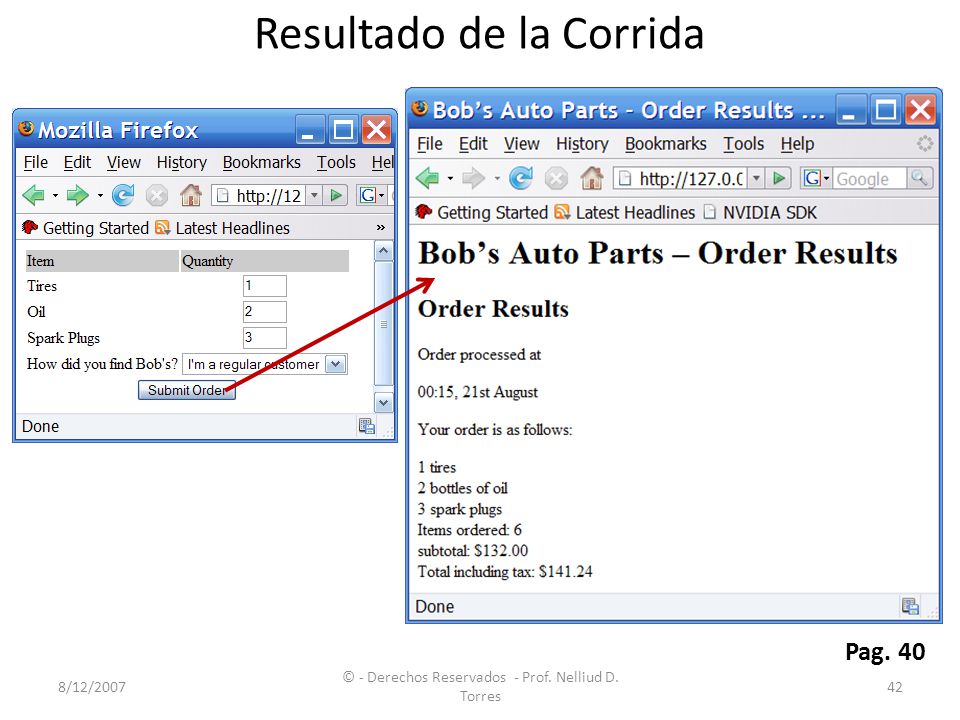Open Latest Headlines bookmark in Order Results window
960x720 pixels.
[x=625, y=212]
